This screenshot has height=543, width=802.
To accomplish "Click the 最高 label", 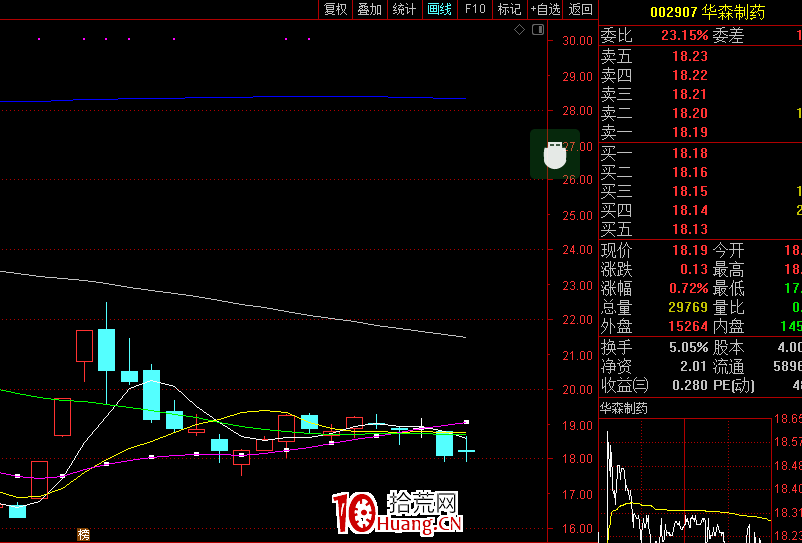I will pos(728,269).
